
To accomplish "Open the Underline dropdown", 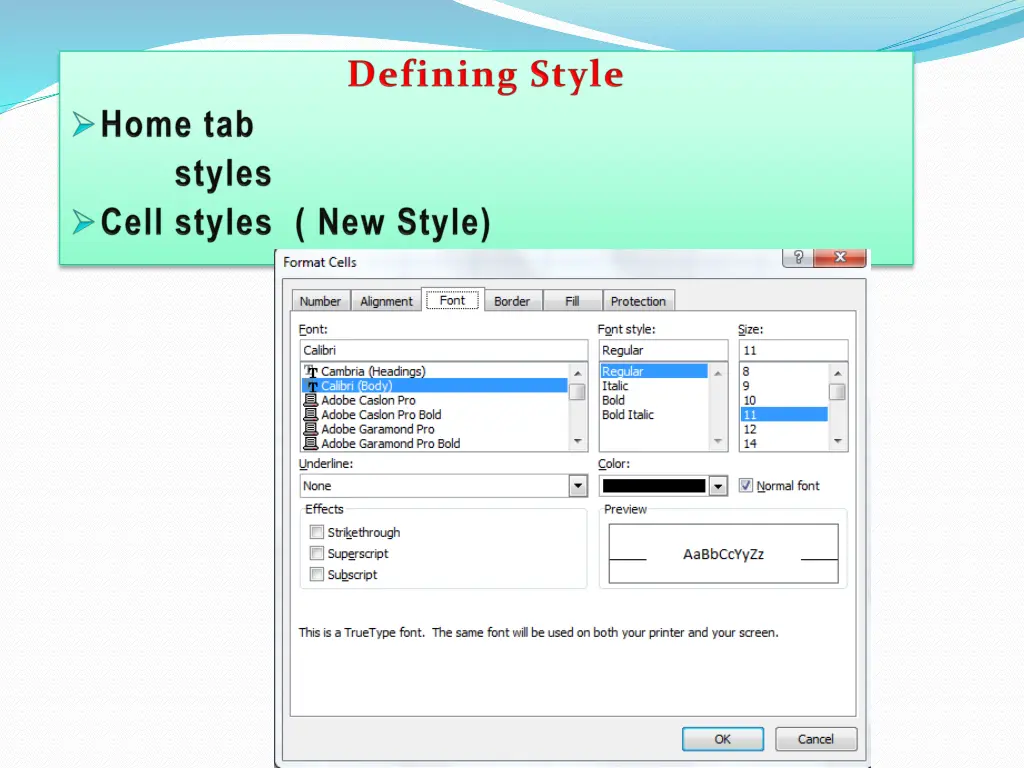I will (578, 486).
